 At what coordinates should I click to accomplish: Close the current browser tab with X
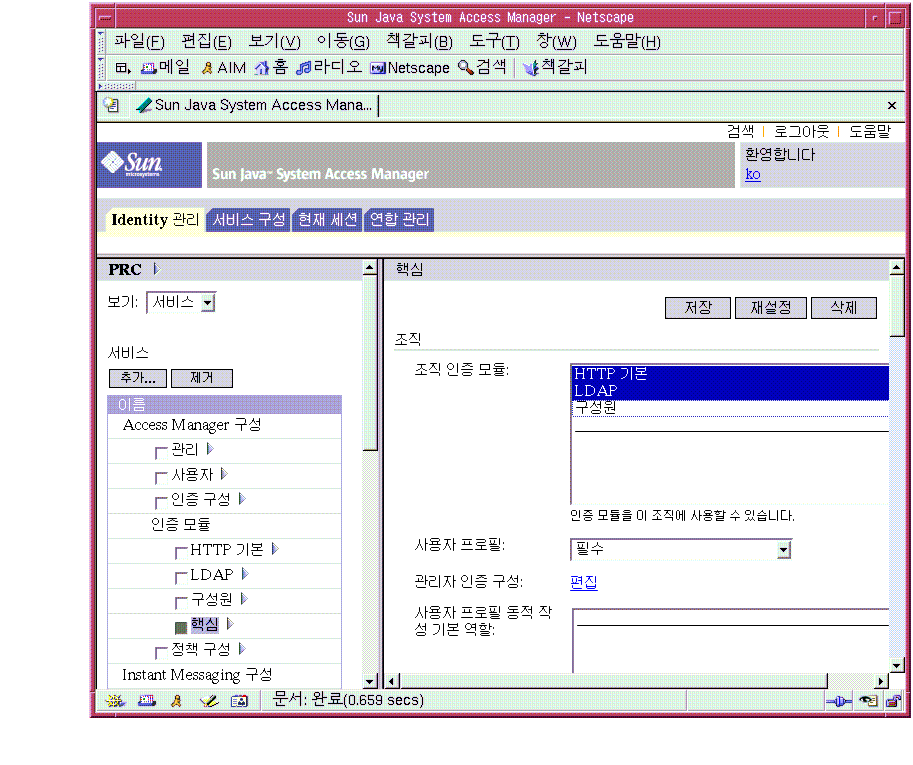click(891, 105)
